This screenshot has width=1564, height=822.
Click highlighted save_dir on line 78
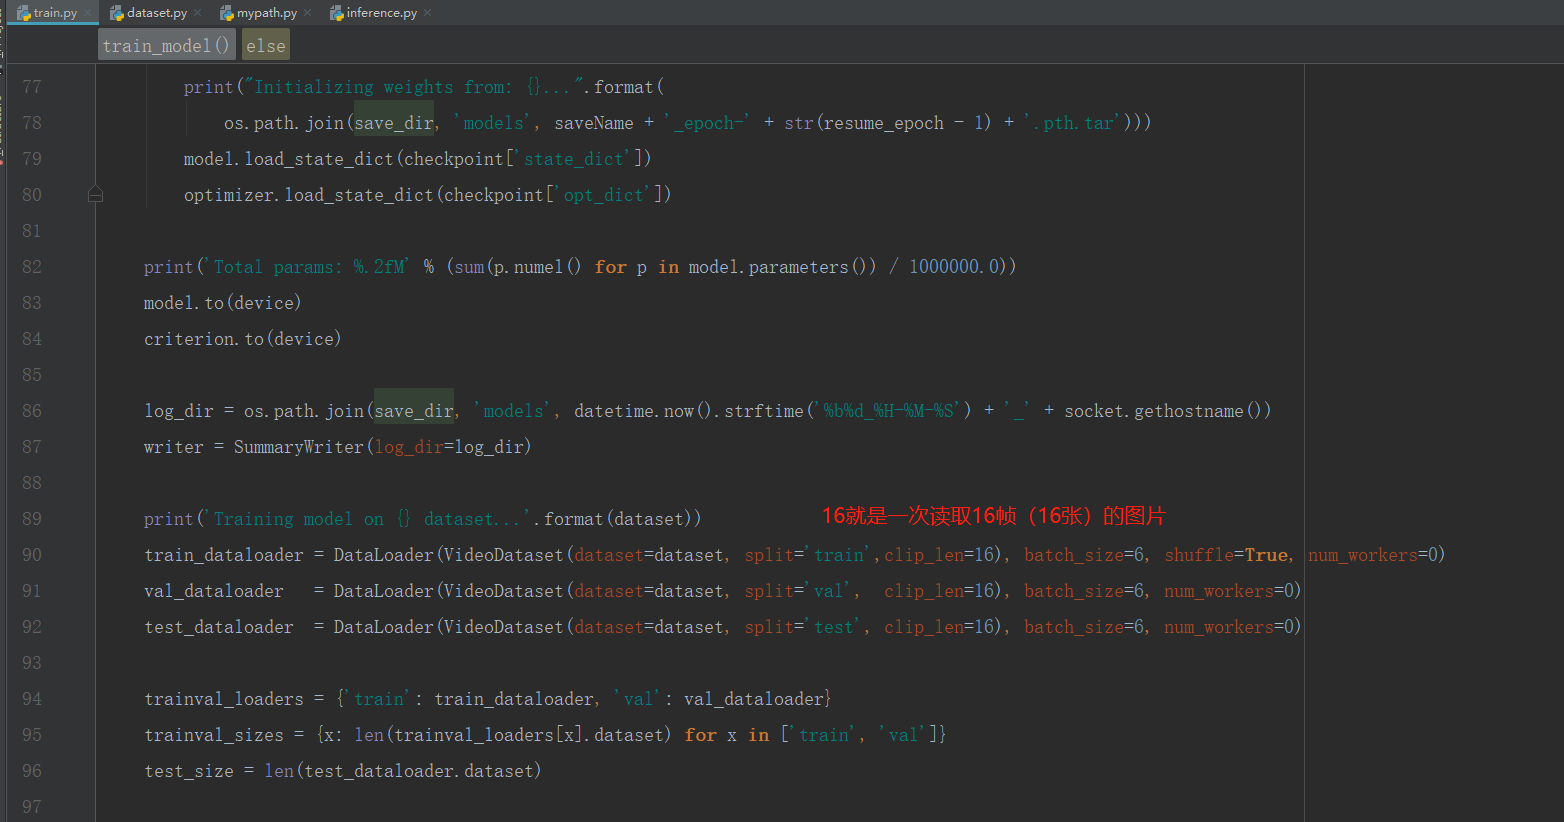tap(394, 123)
